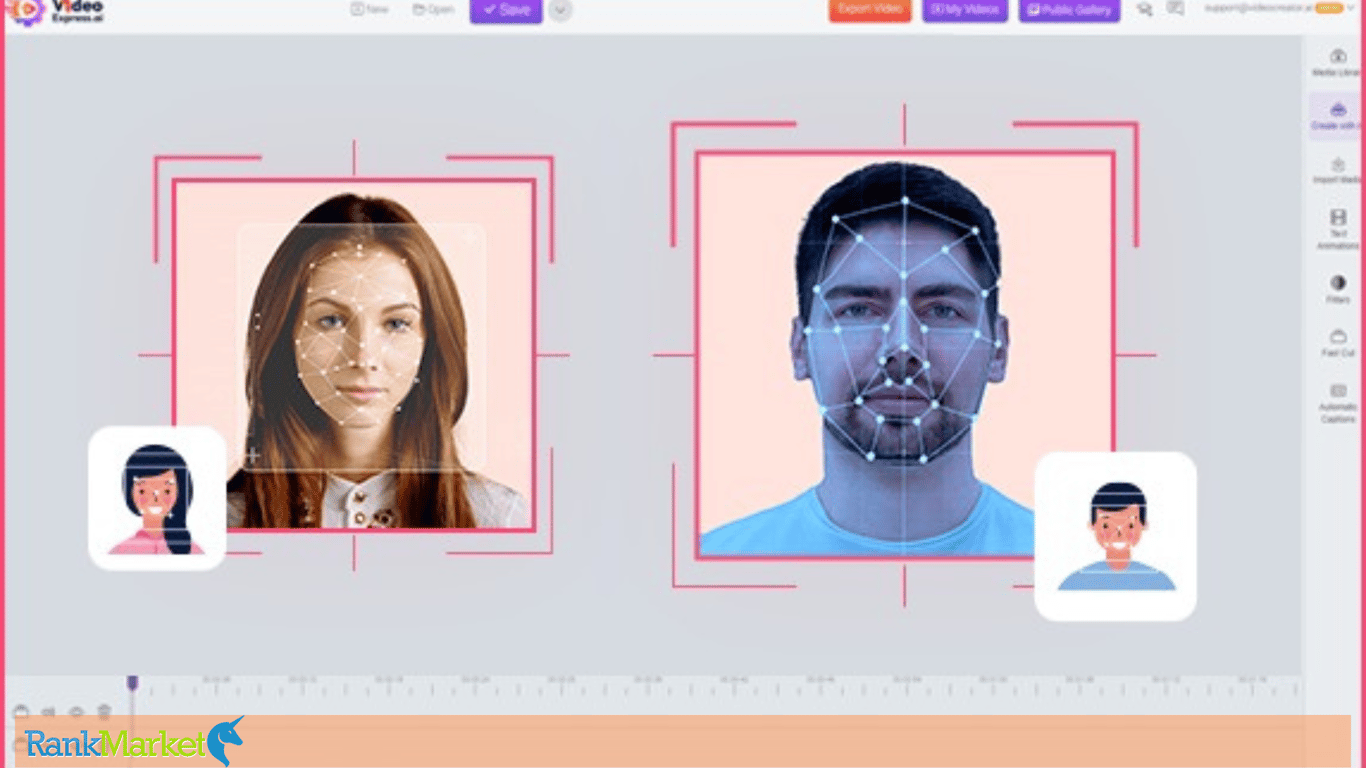Mute the timeline track with the speaker icon
This screenshot has height=768, width=1366.
49,712
